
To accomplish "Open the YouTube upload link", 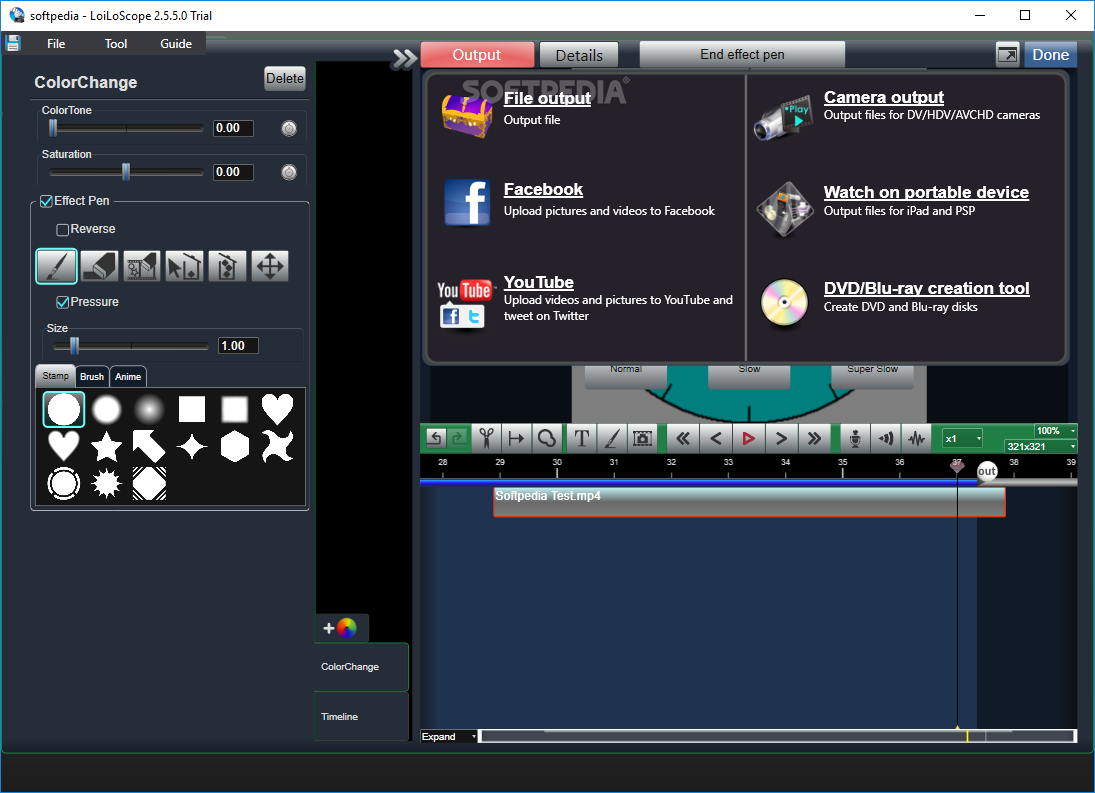I will pos(538,282).
